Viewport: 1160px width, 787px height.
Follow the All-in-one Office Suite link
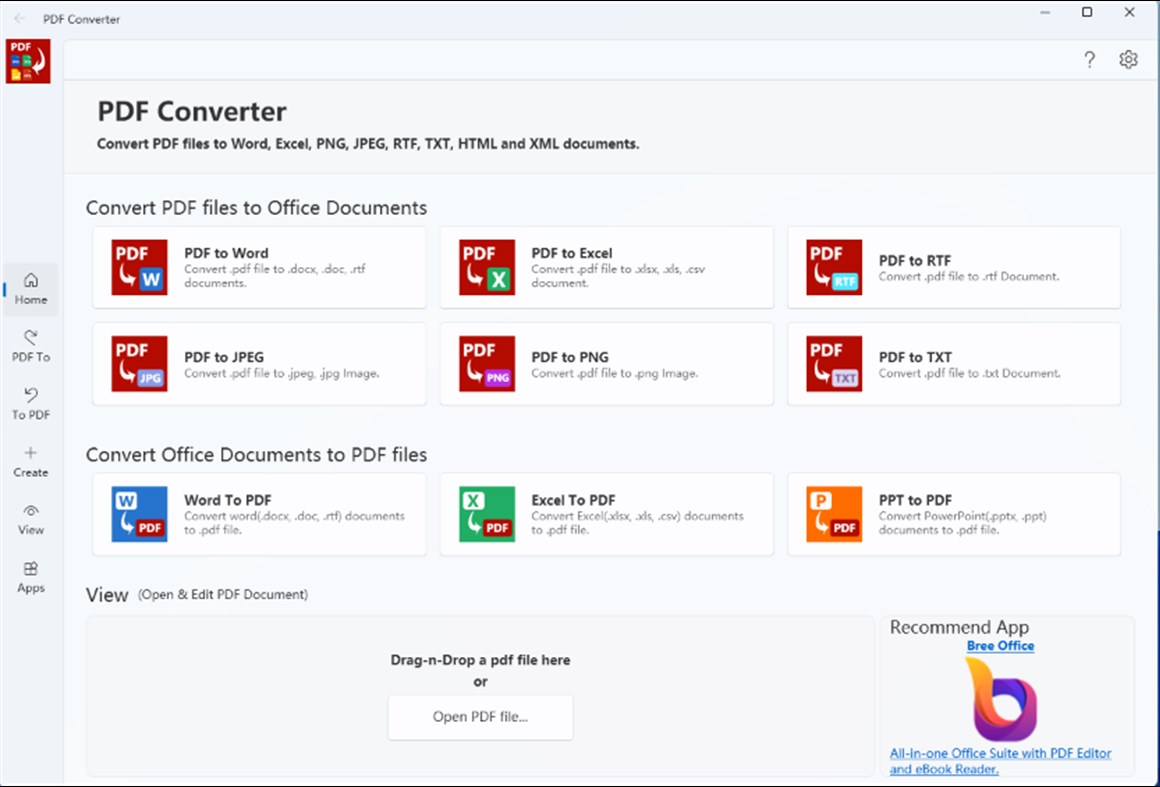1000,760
